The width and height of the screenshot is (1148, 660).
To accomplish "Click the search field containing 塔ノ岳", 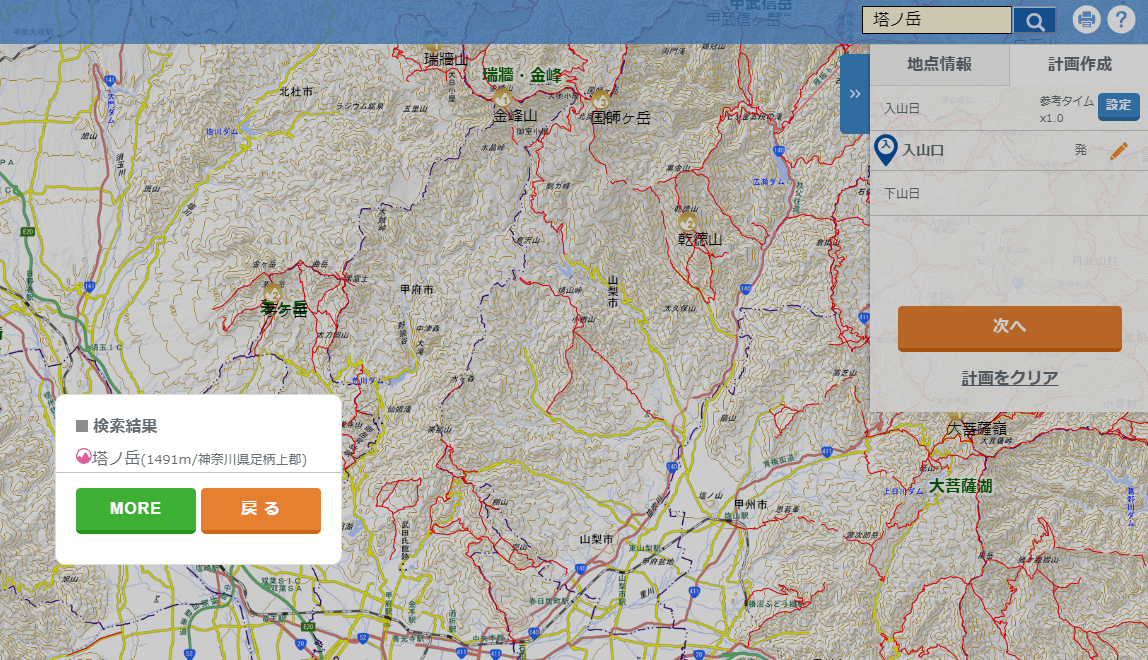I will pos(936,20).
